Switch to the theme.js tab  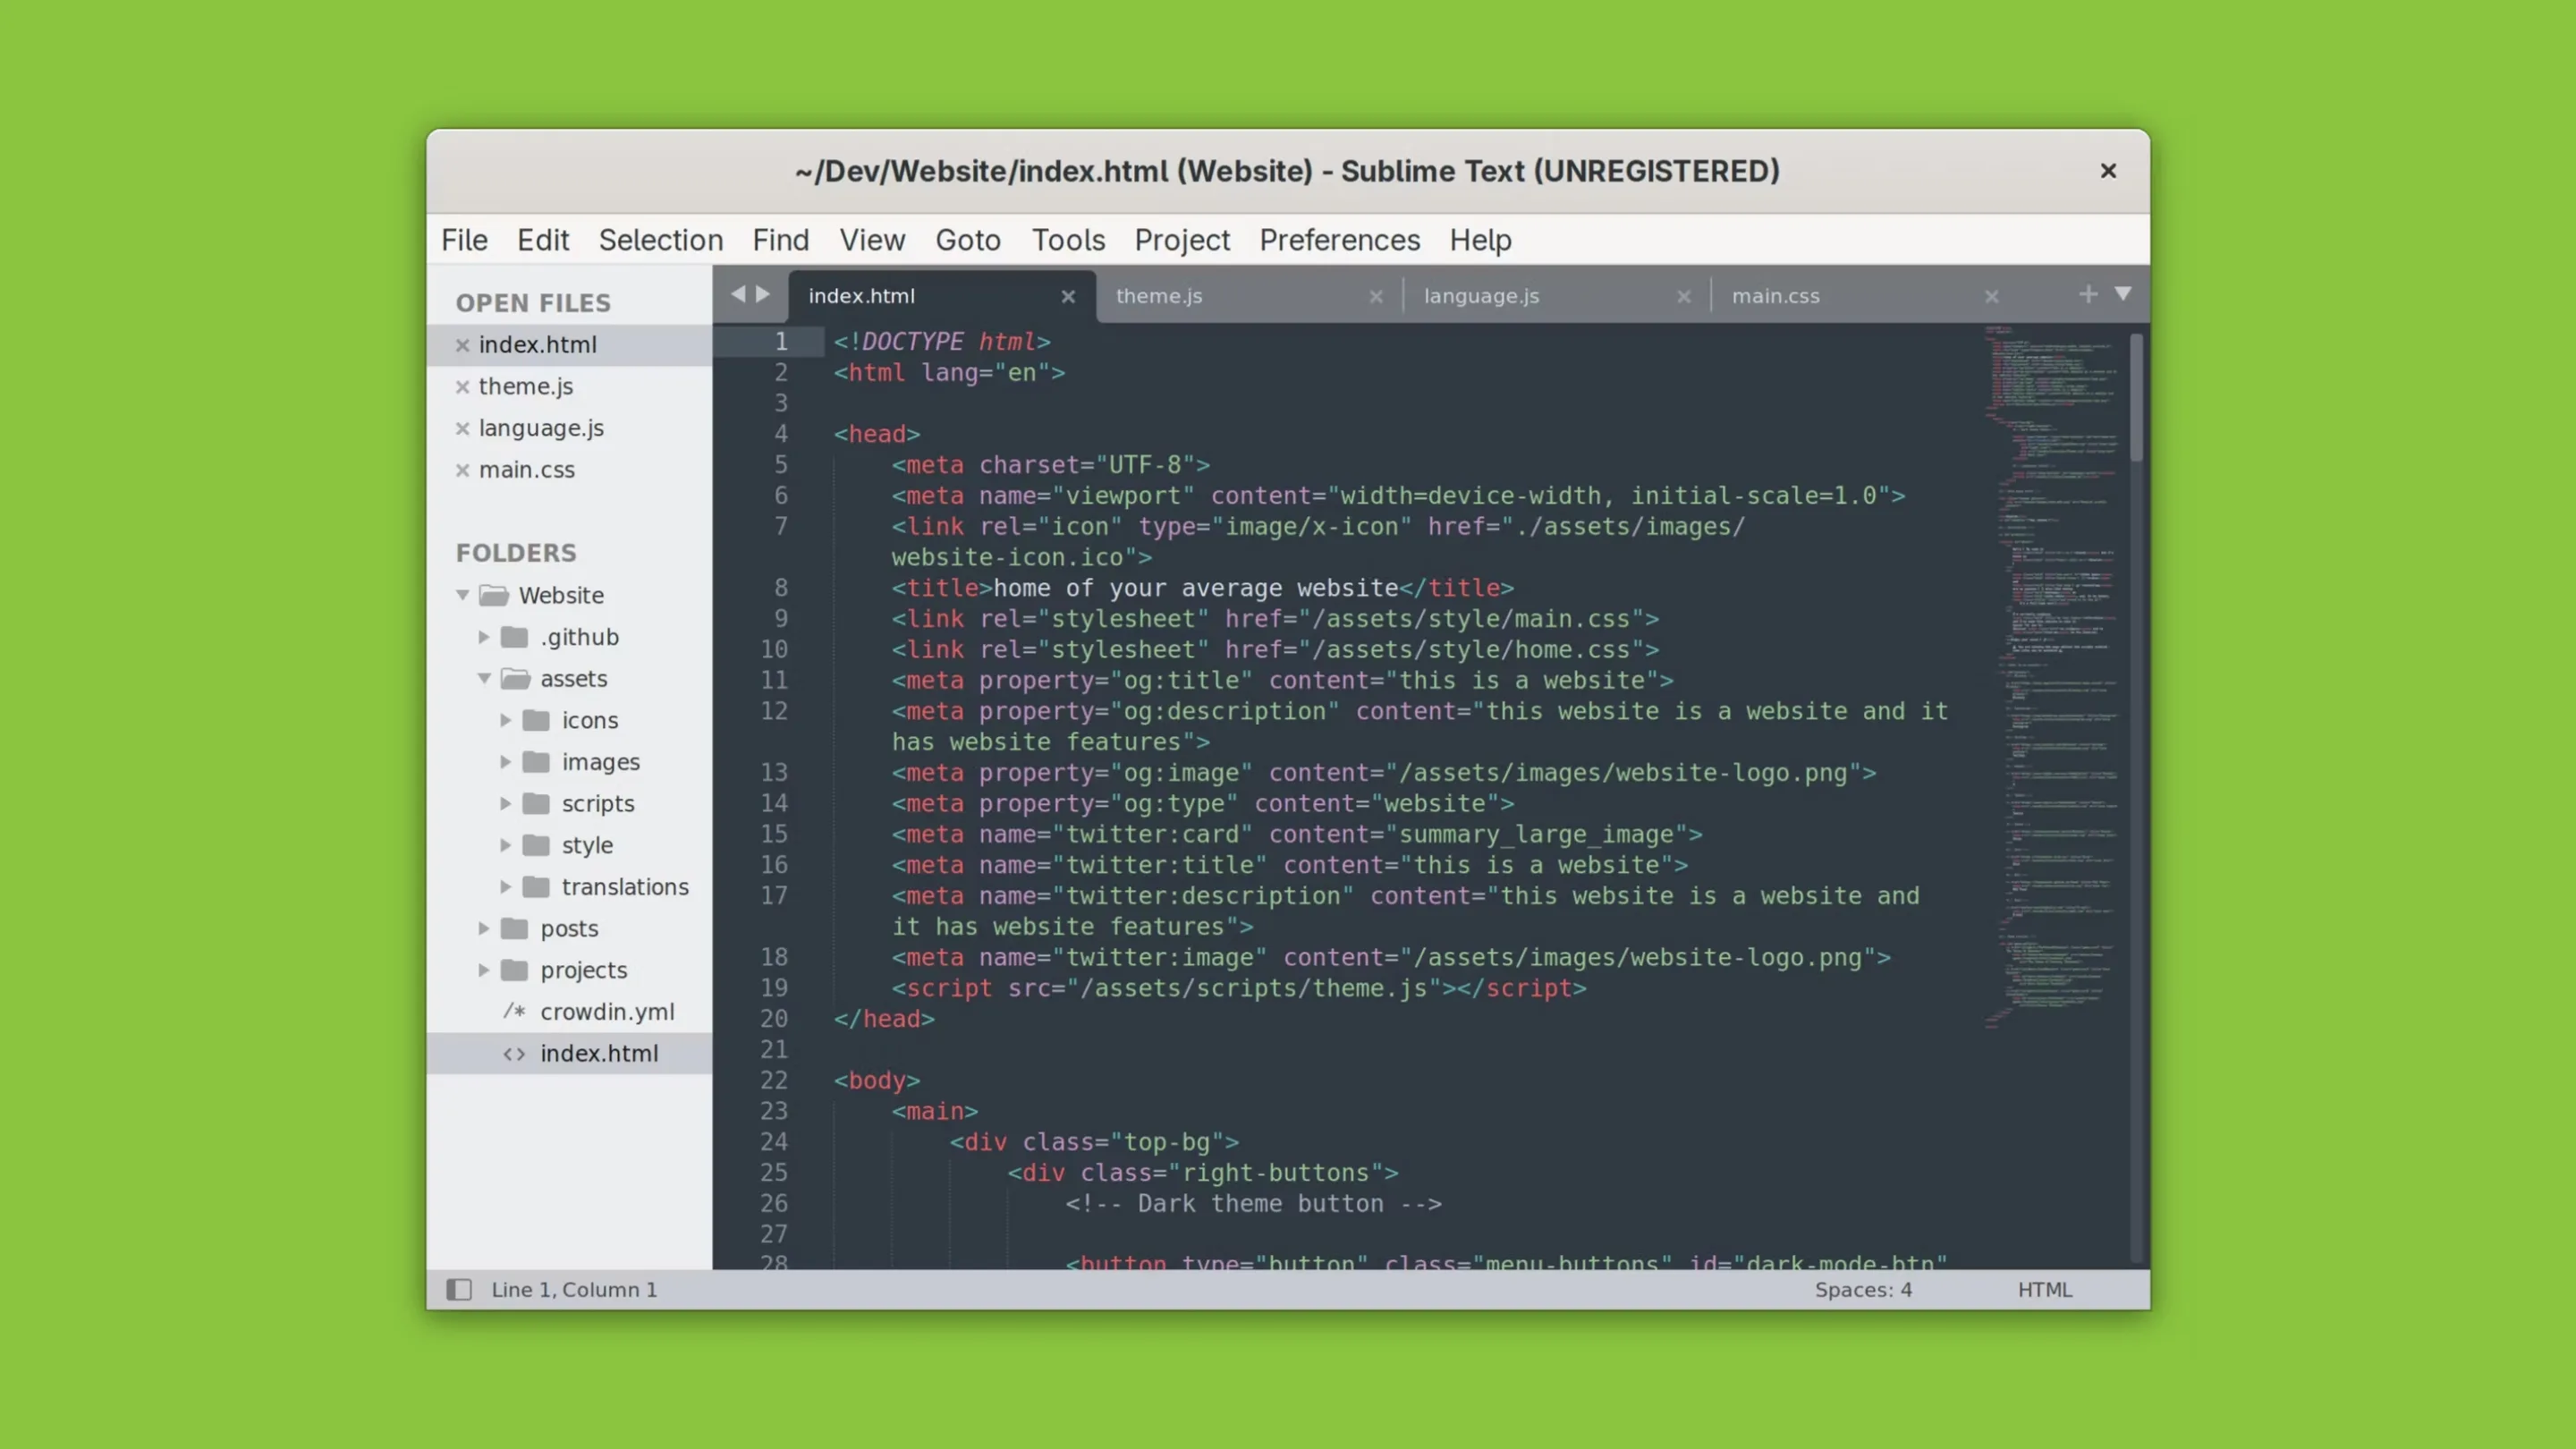(1158, 296)
